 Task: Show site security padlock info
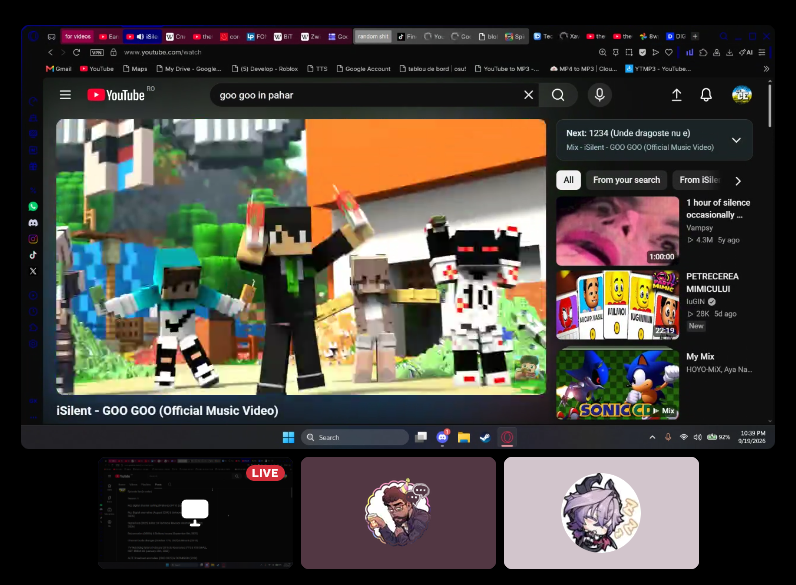(113, 52)
